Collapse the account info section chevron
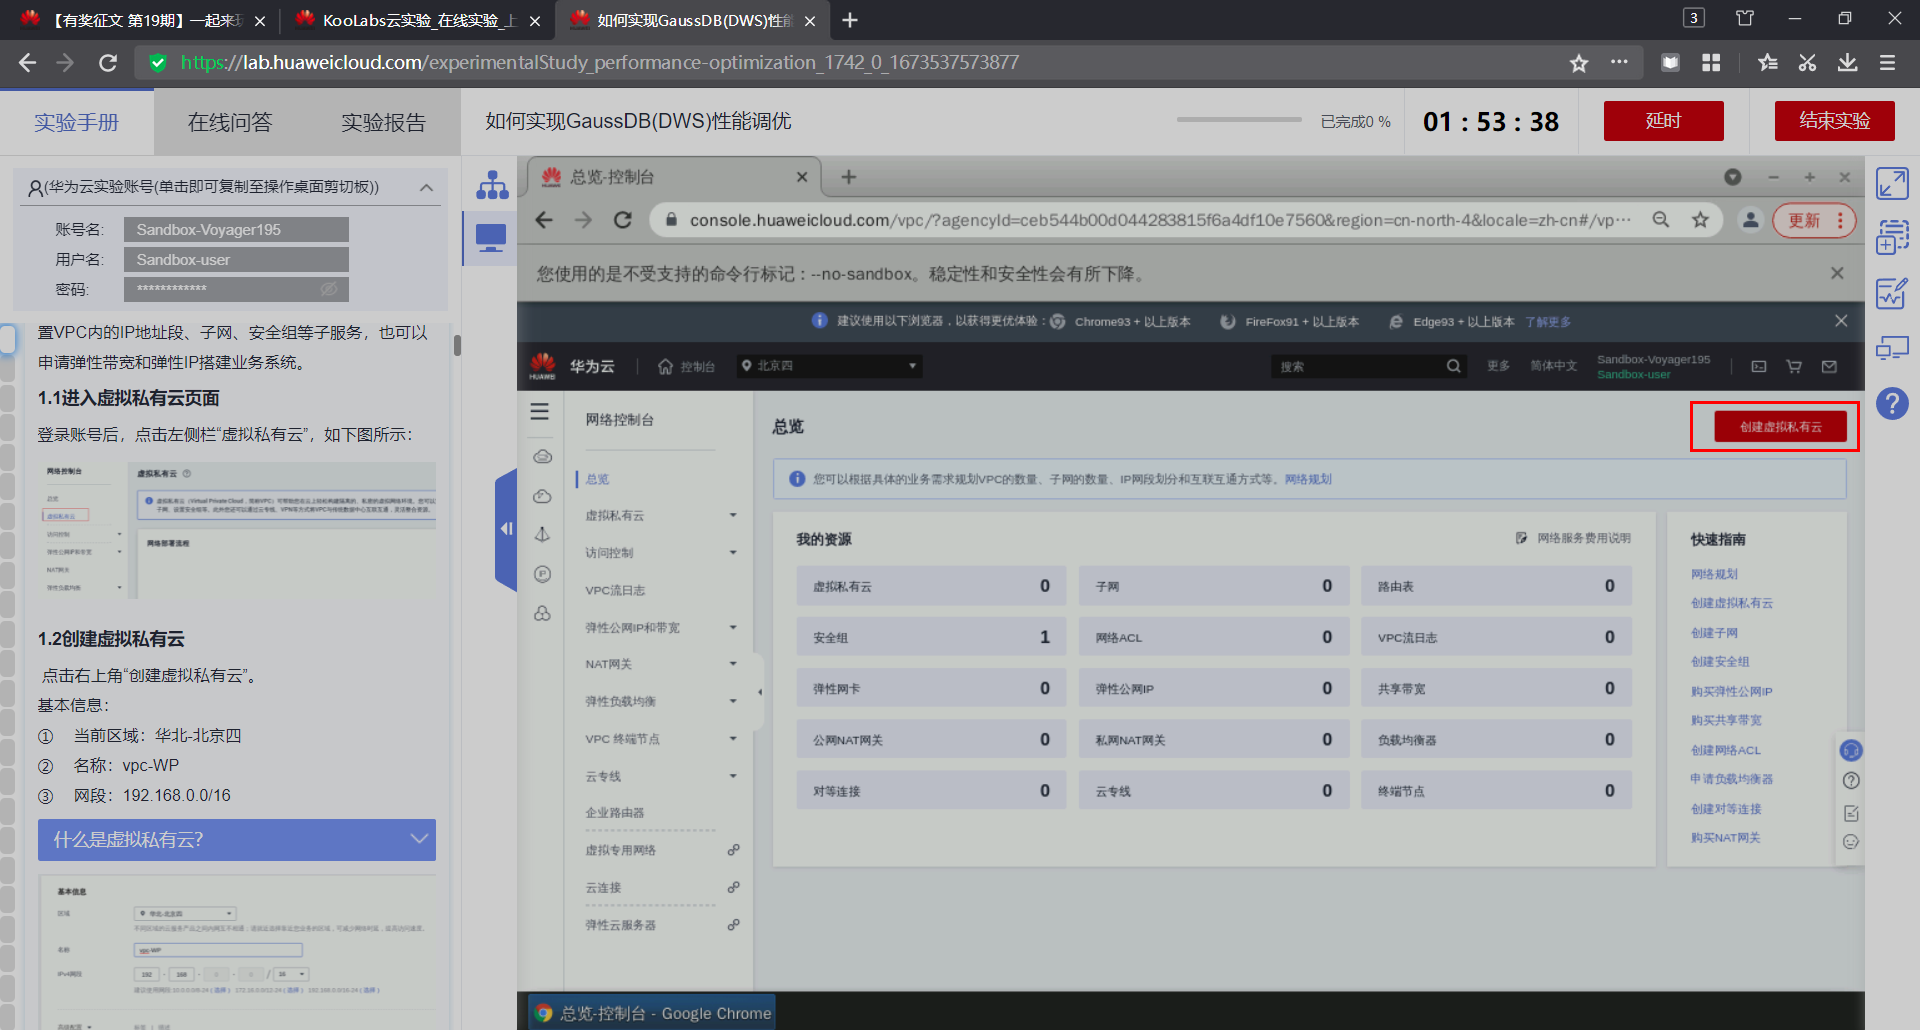The height and width of the screenshot is (1030, 1920). (427, 187)
